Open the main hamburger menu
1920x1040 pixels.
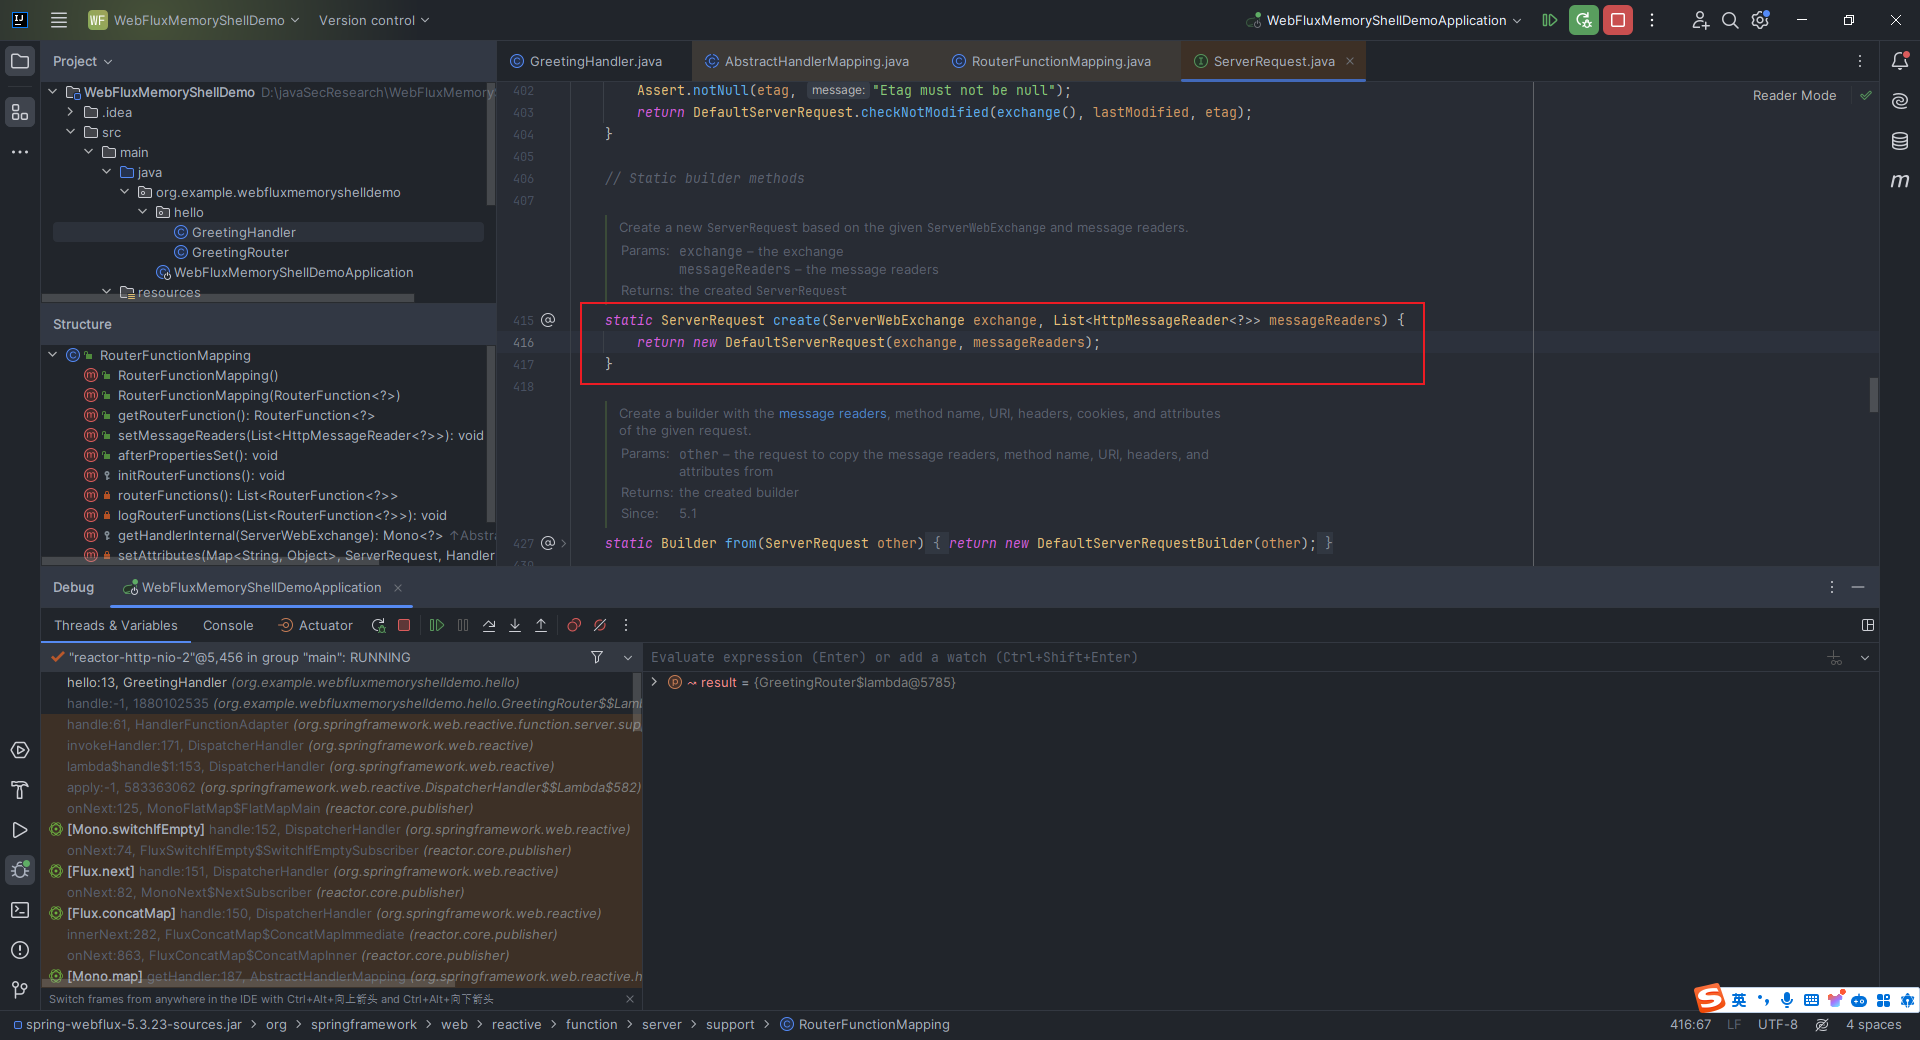coord(59,20)
